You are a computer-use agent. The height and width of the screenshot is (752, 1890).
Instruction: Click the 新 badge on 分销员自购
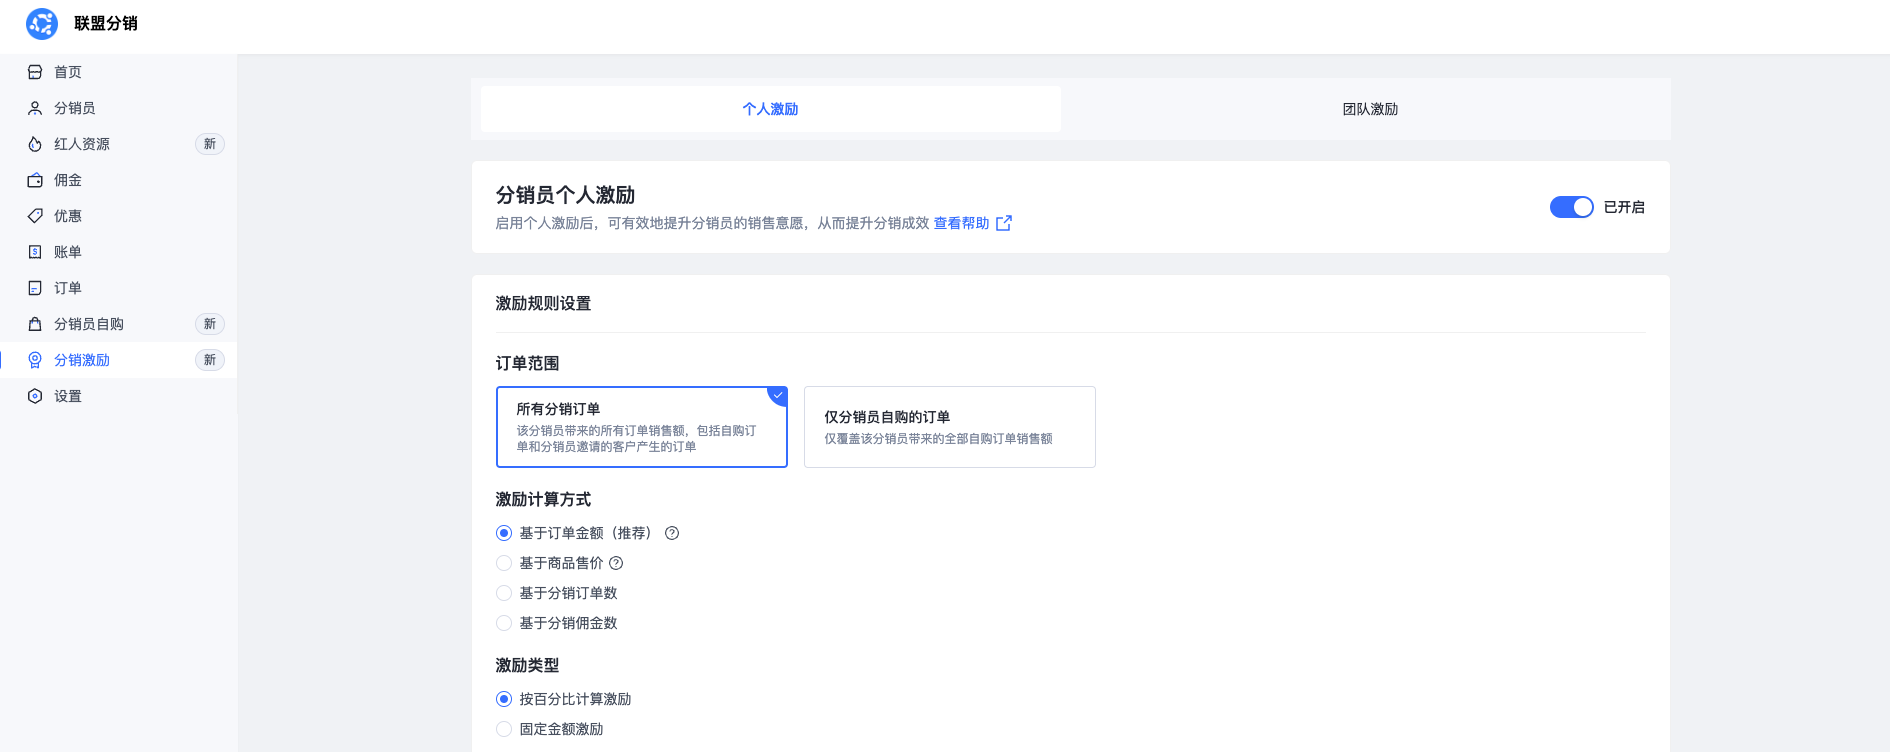[x=210, y=324]
